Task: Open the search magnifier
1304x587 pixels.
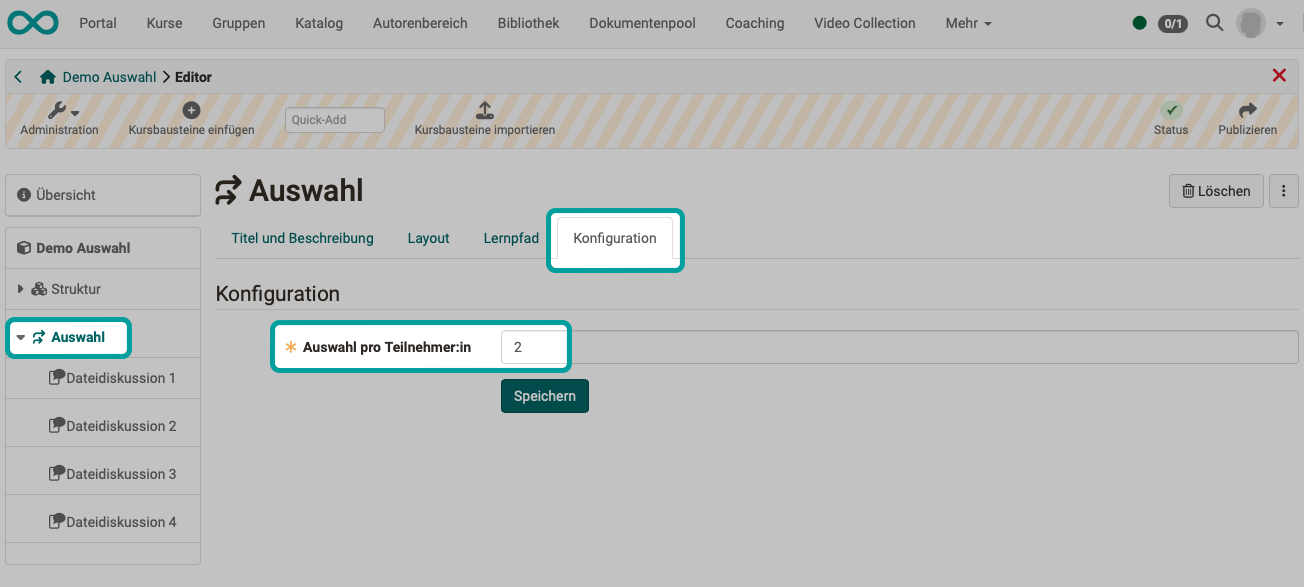Action: [1214, 22]
